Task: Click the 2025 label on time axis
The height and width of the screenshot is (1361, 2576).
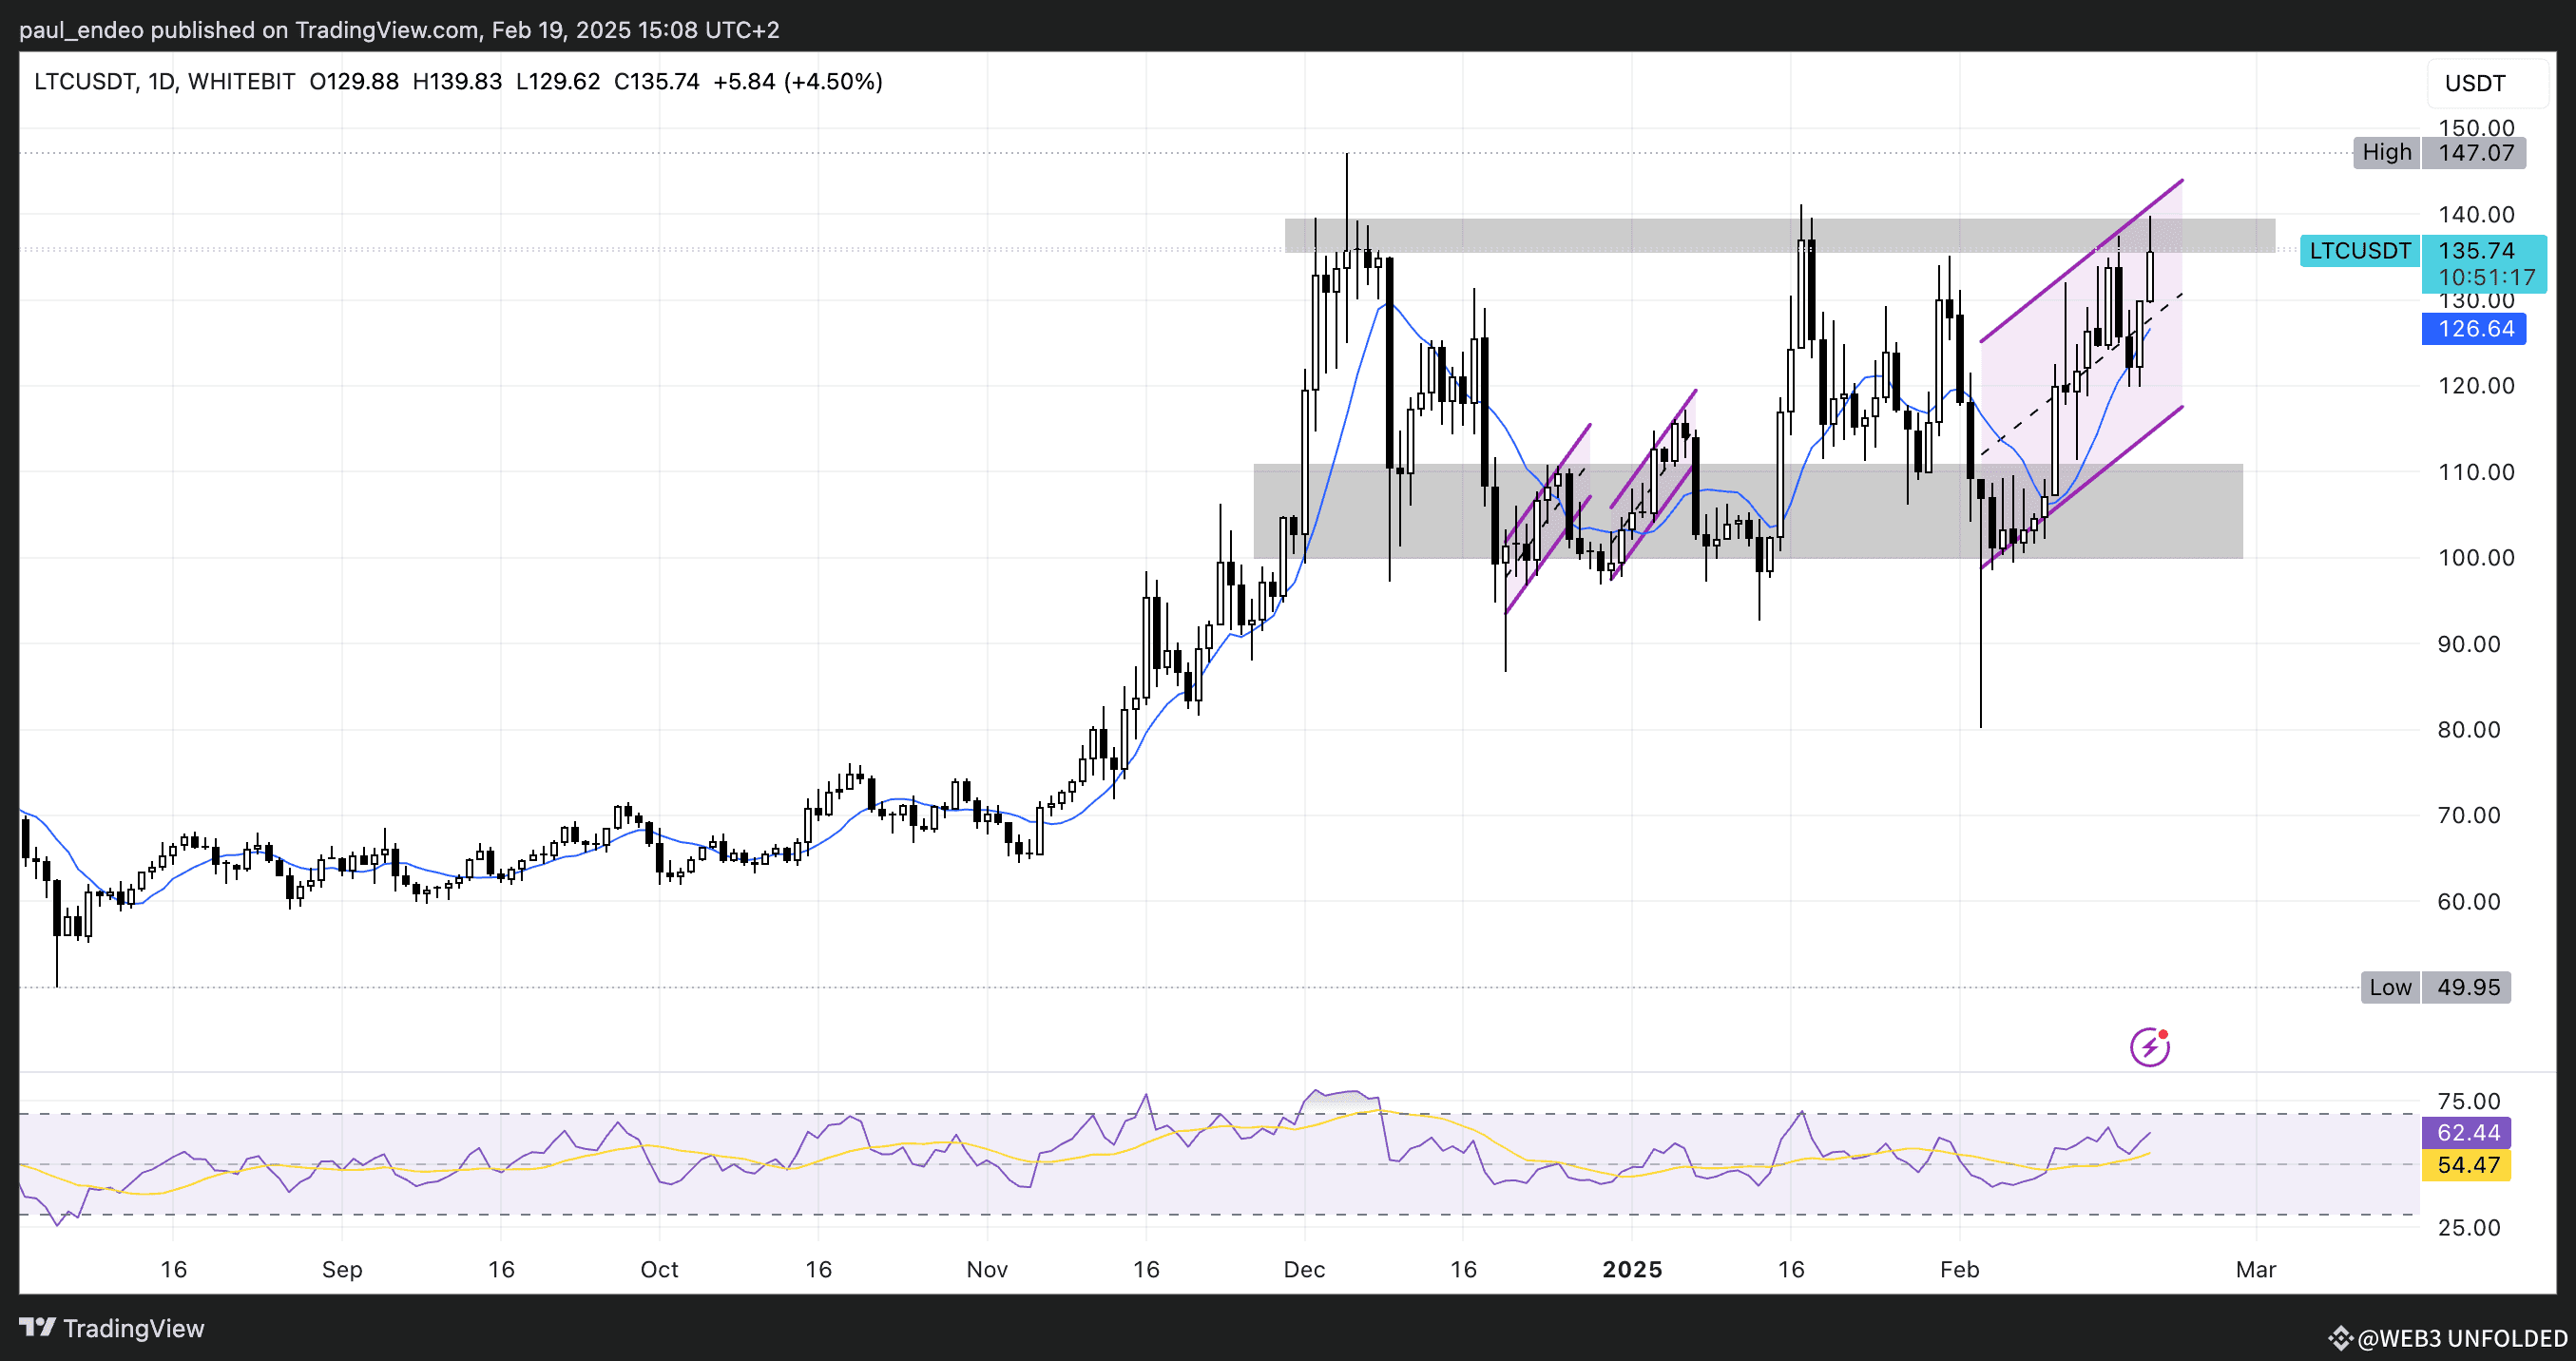Action: pos(1632,1269)
